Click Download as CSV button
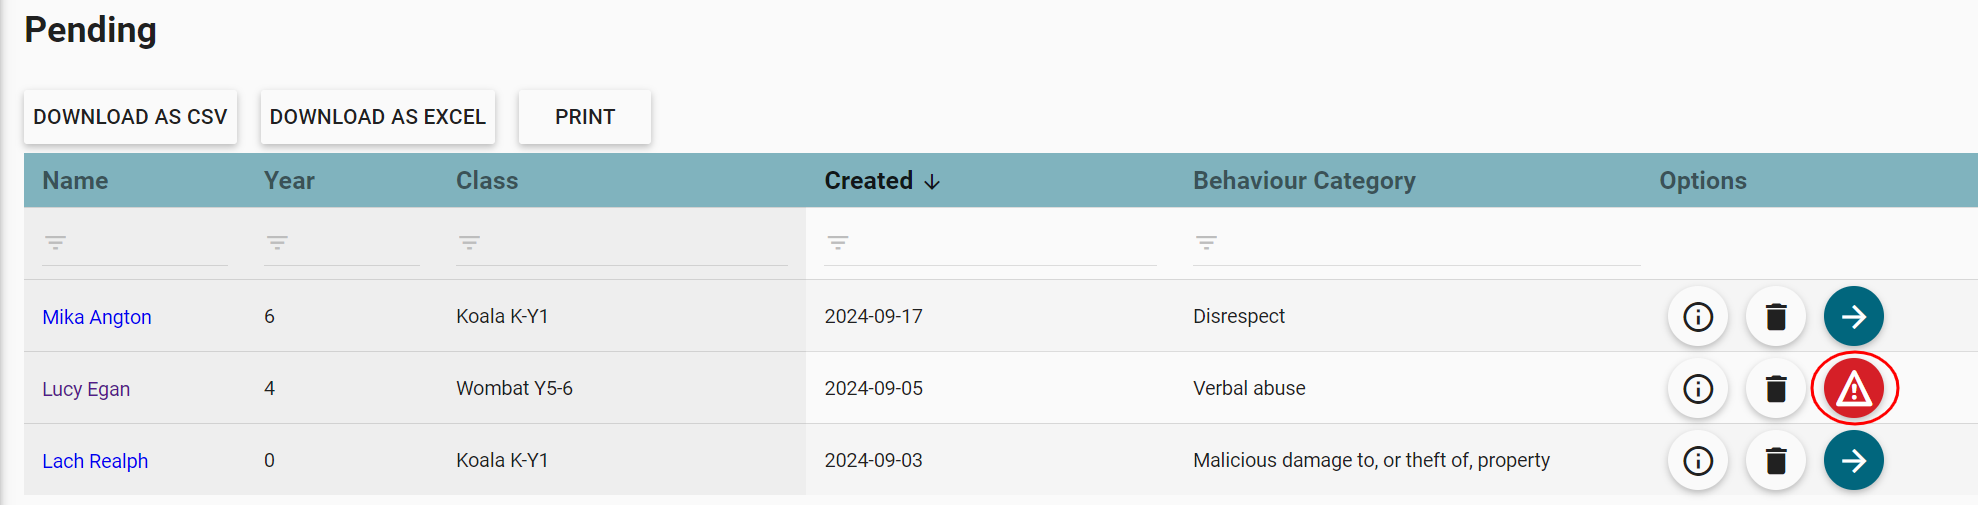The width and height of the screenshot is (1978, 505). [130, 117]
